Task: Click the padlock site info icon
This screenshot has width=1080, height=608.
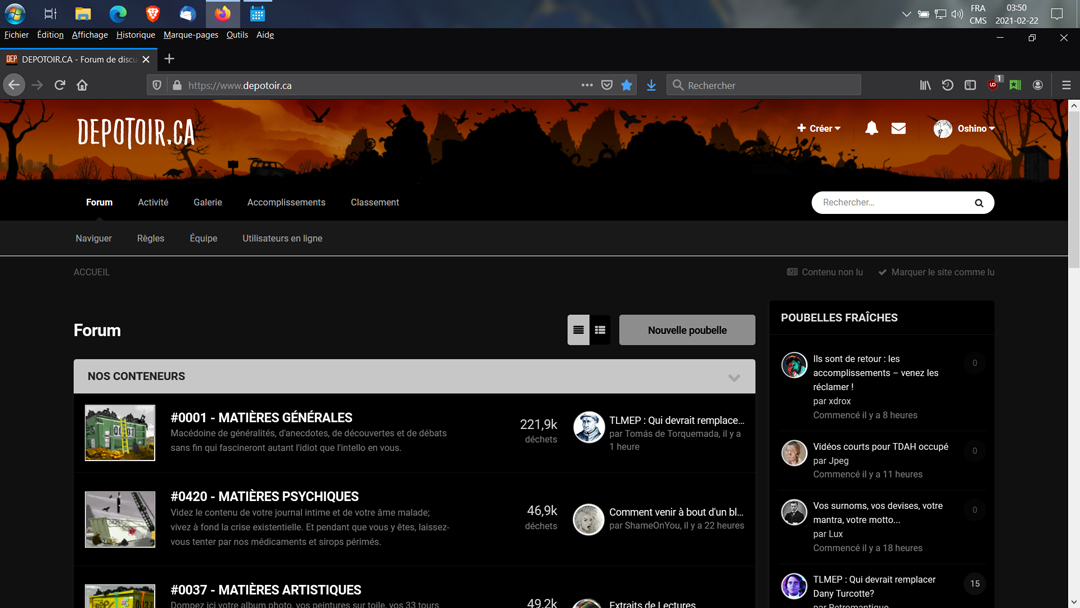Action: coord(177,85)
